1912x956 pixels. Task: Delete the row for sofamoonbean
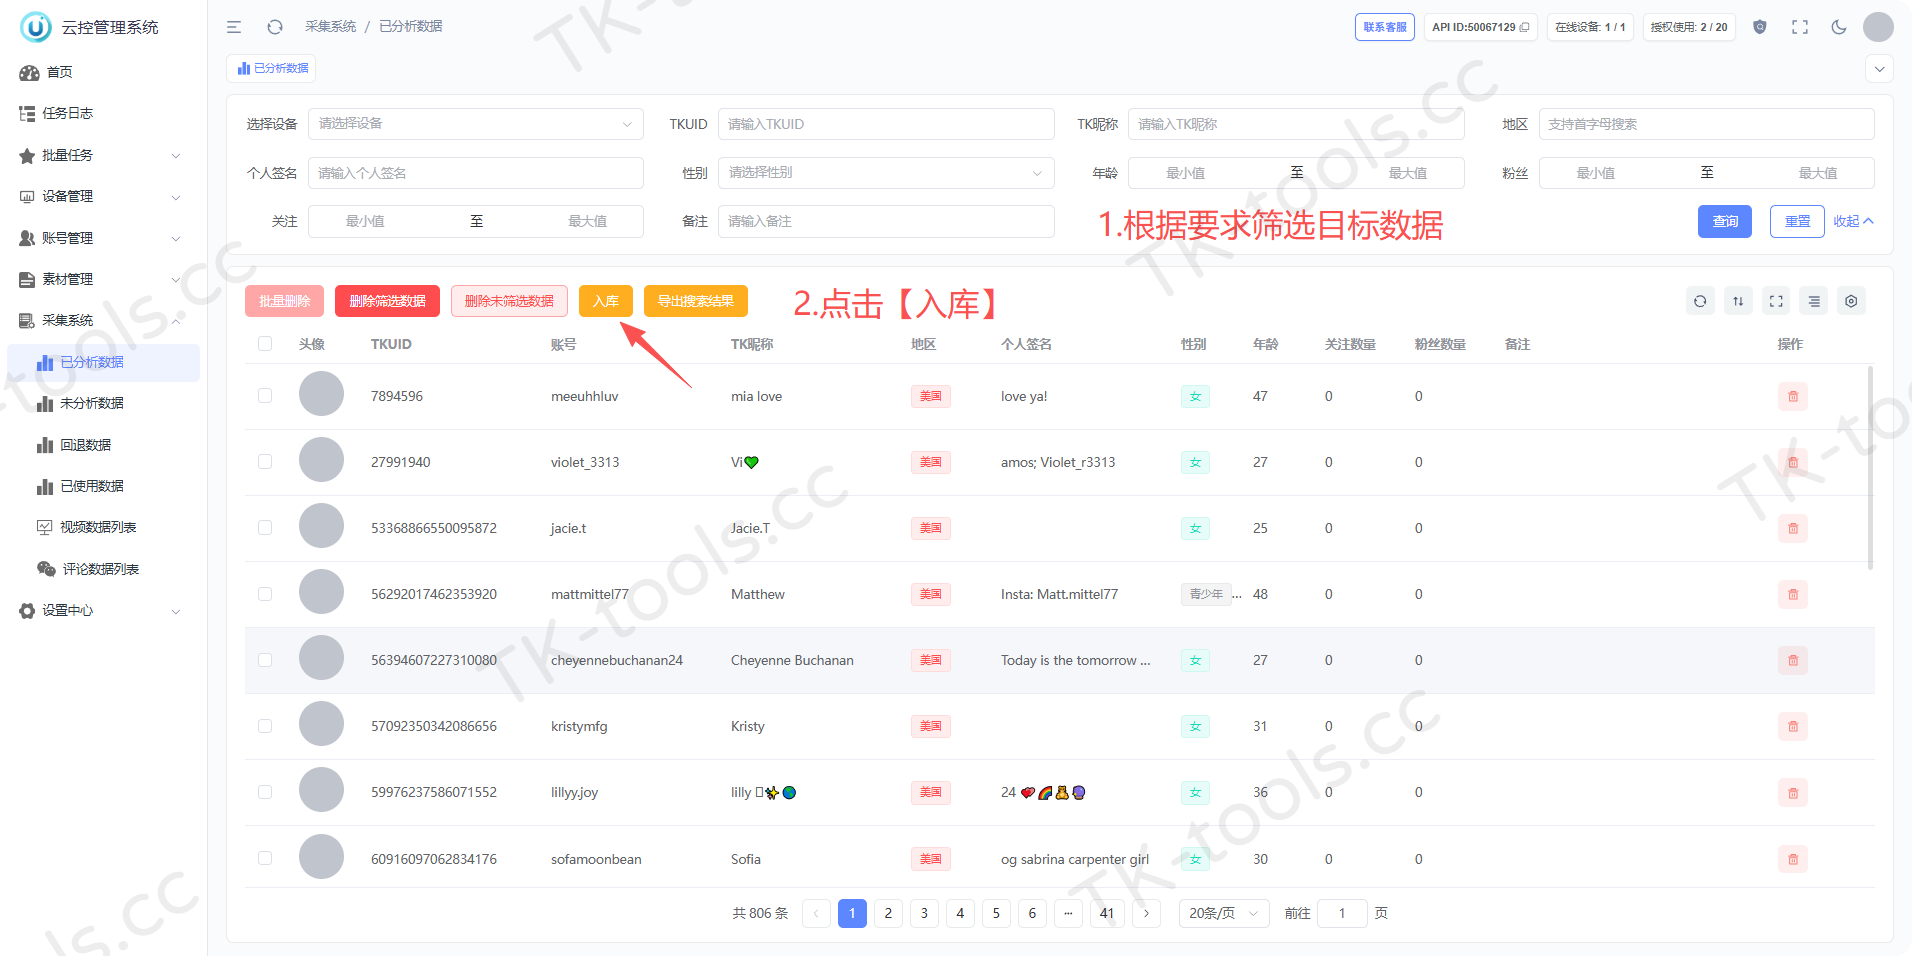click(1793, 859)
